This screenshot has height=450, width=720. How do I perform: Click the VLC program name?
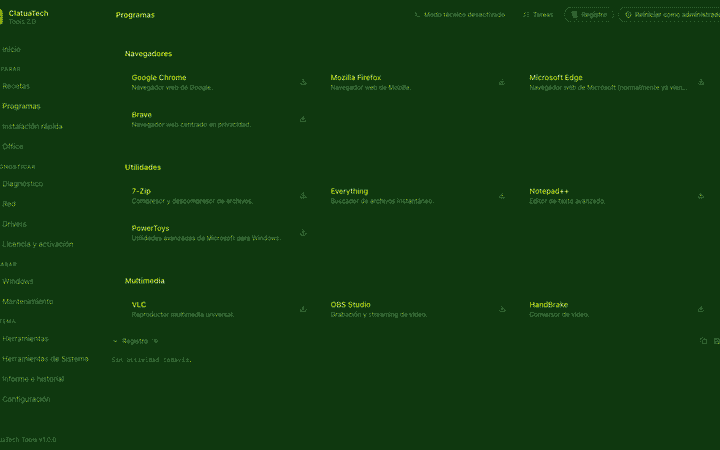139,304
